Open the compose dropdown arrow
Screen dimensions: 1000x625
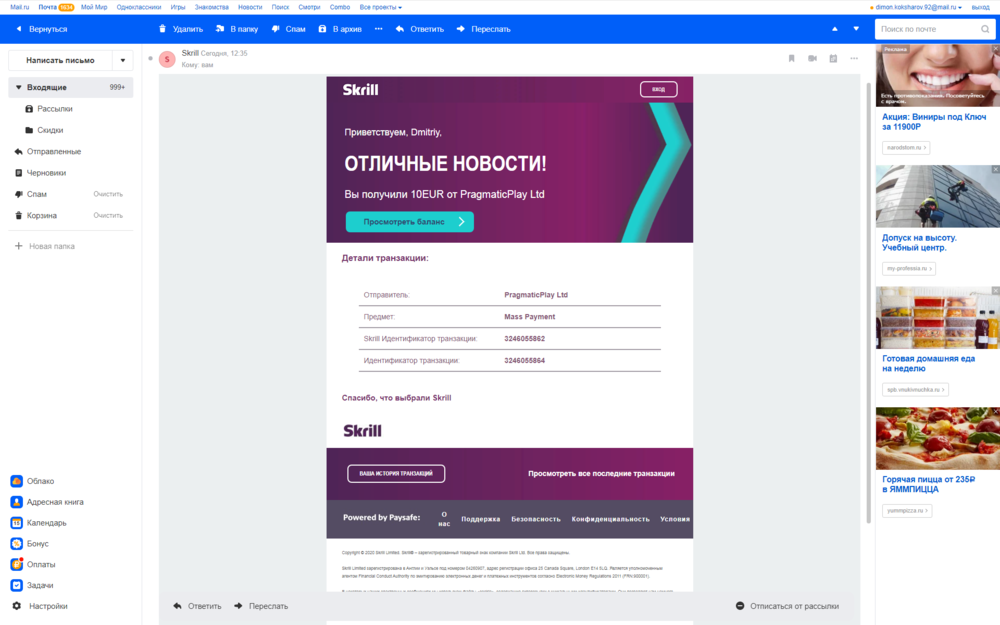click(122, 60)
